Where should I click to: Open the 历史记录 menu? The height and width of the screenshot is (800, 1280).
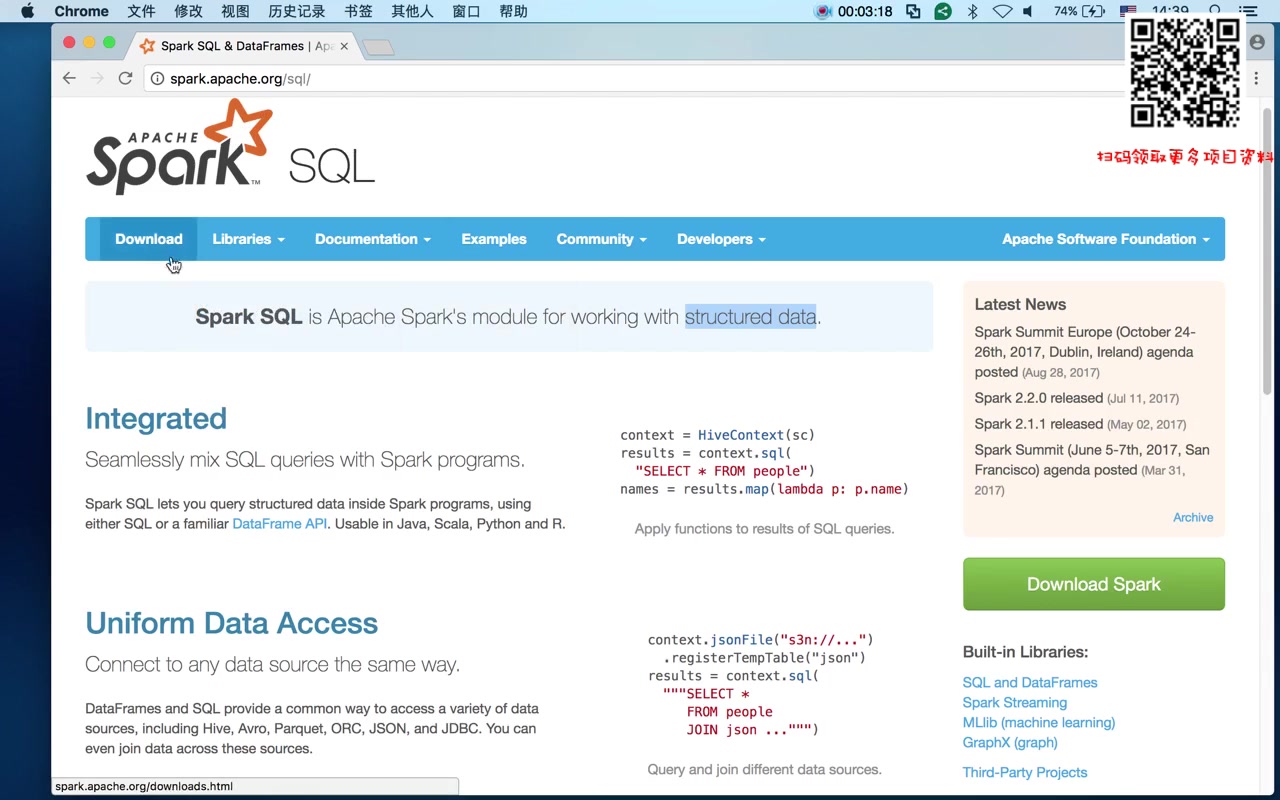[297, 11]
